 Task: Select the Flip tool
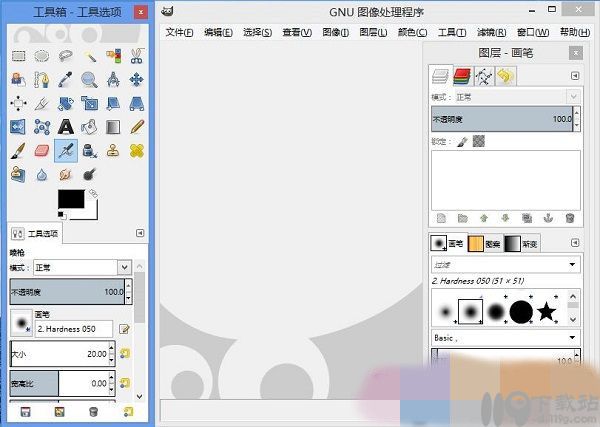(18, 127)
